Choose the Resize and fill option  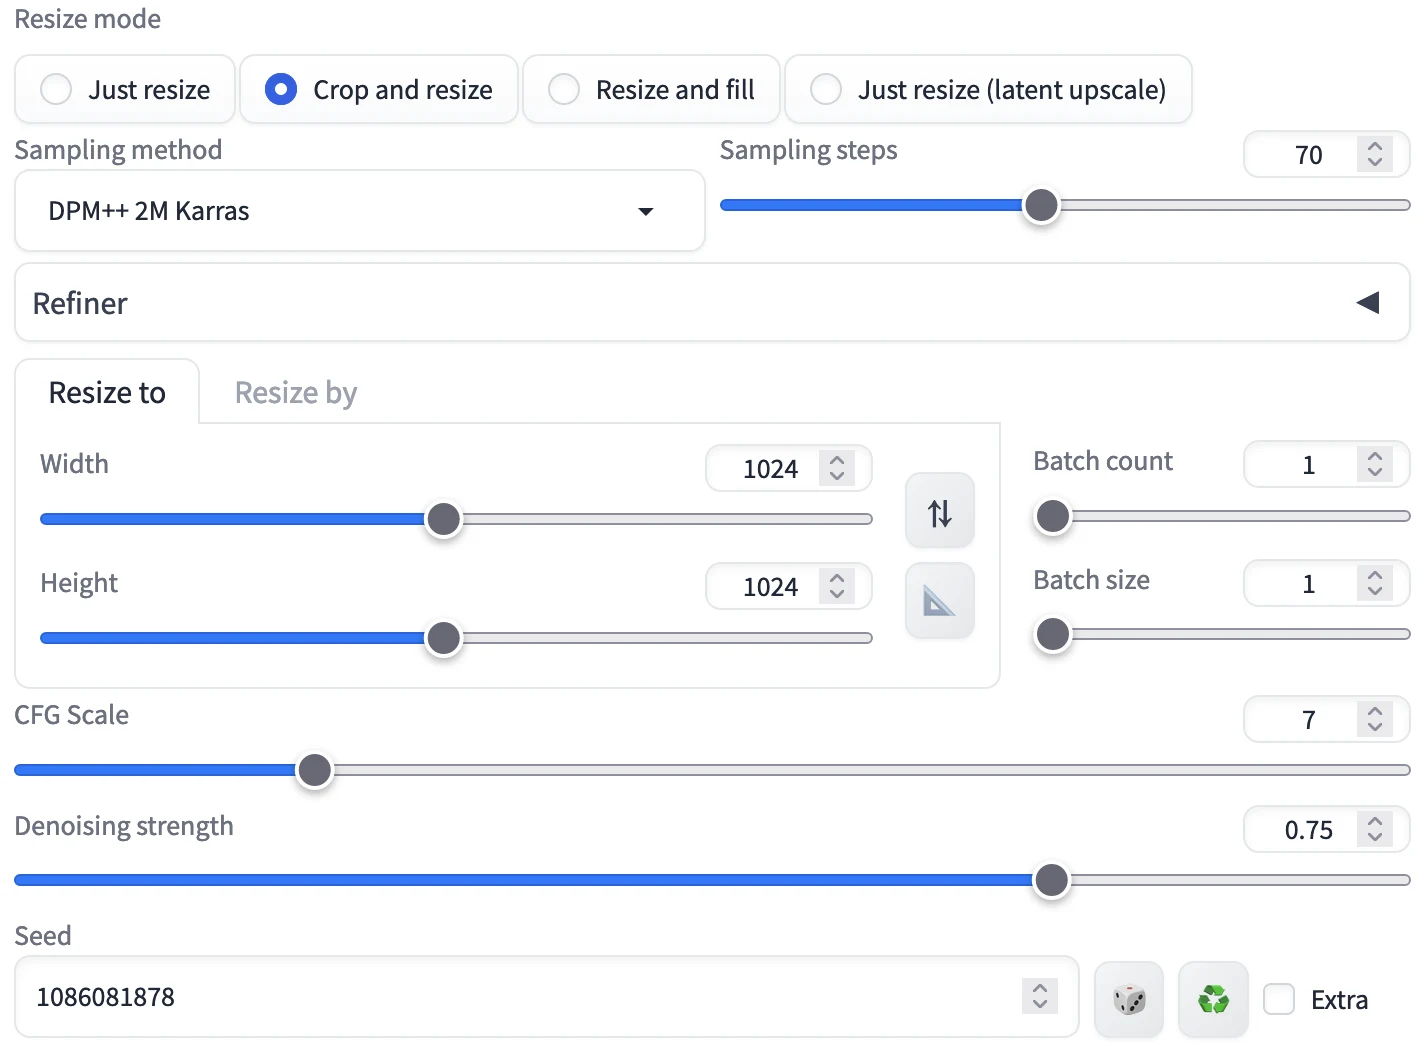click(651, 89)
